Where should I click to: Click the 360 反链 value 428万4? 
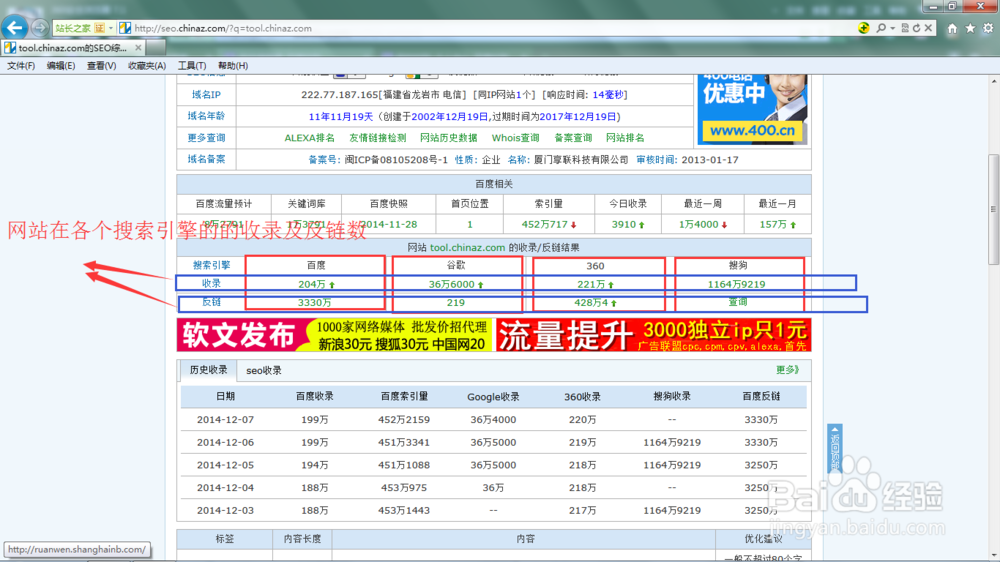tap(591, 302)
